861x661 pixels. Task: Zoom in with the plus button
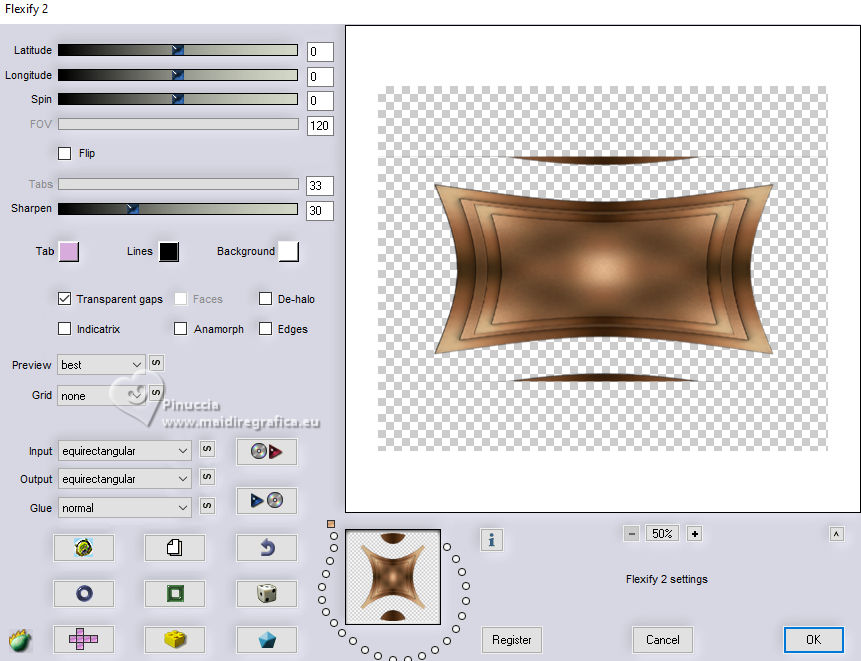[695, 534]
